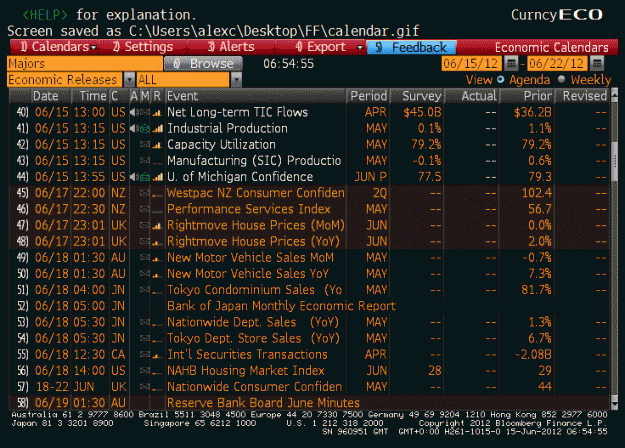The width and height of the screenshot is (625, 448).
Task: Edit the start date field 06/15/12
Action: coord(471,63)
